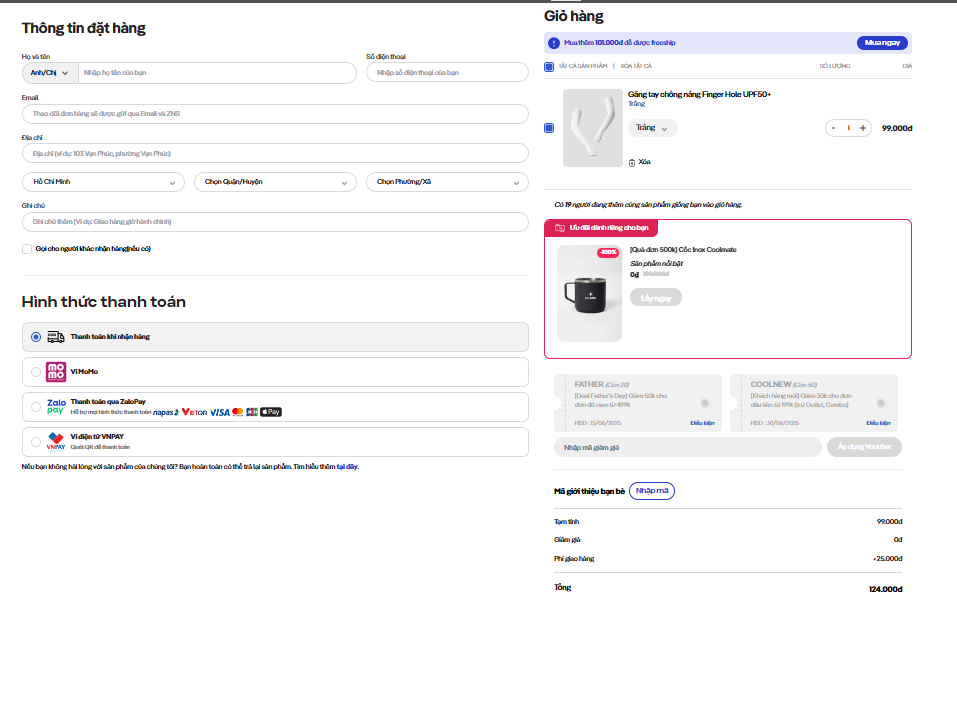Increase glove quantity with plus button
Viewport: 957px width, 713px height.
point(863,128)
